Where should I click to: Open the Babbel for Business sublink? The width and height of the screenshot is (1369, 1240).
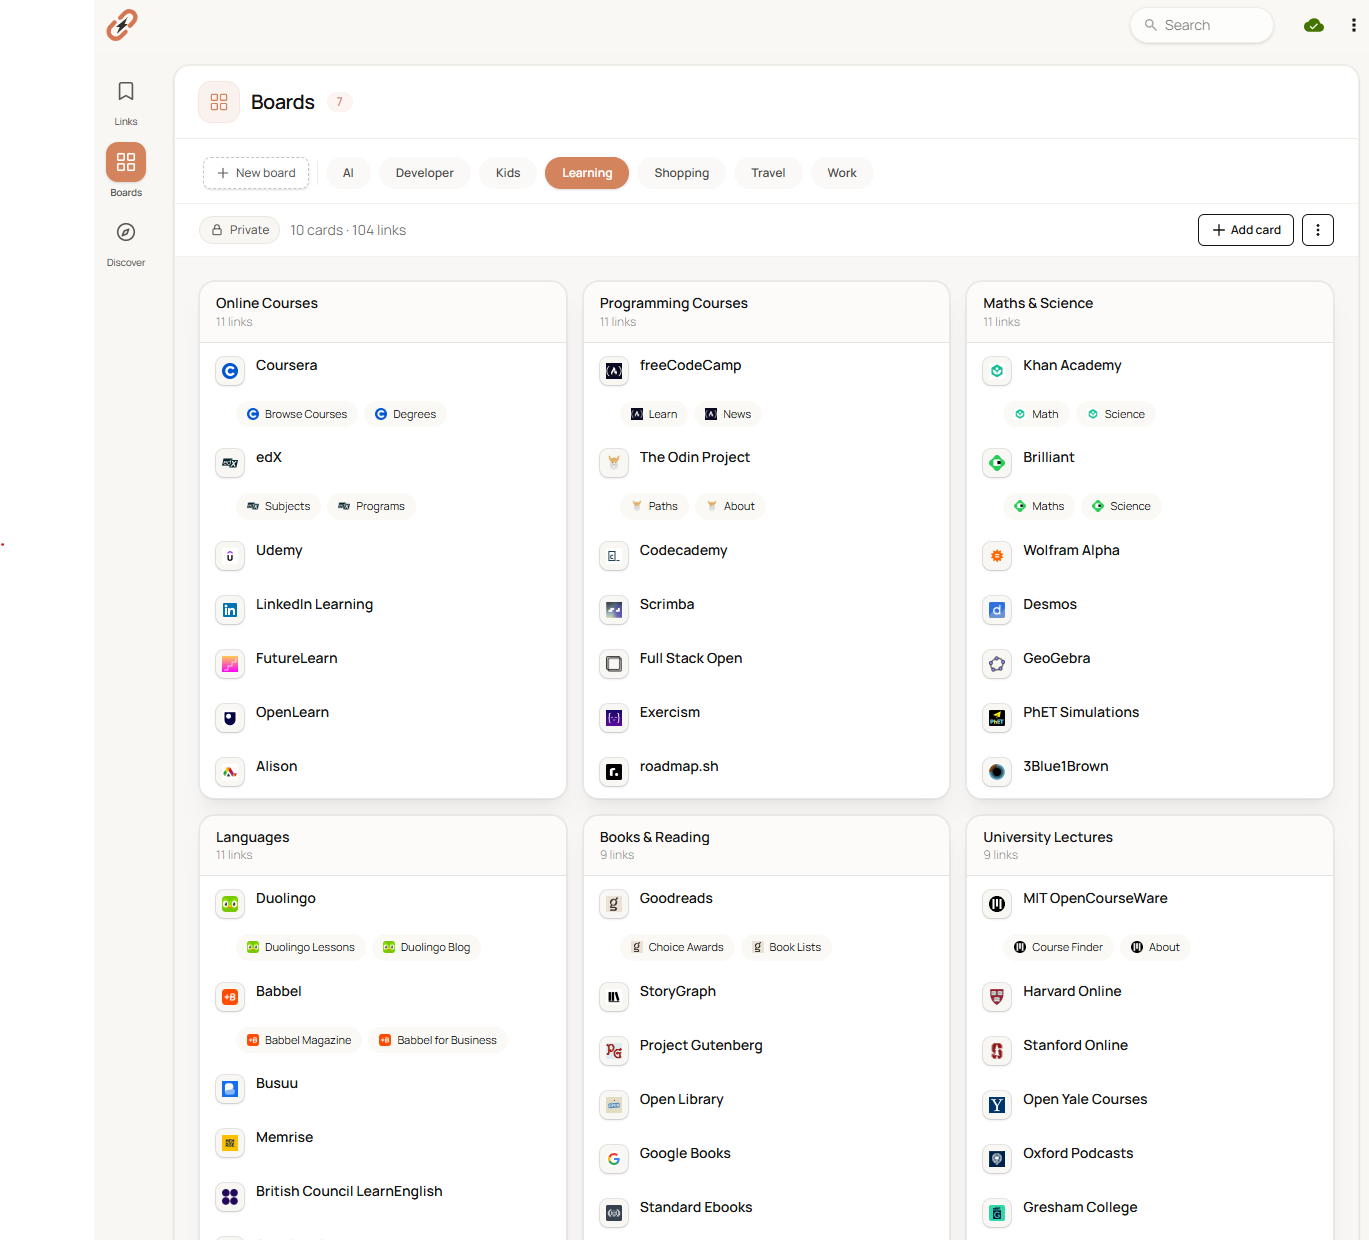tap(438, 1040)
